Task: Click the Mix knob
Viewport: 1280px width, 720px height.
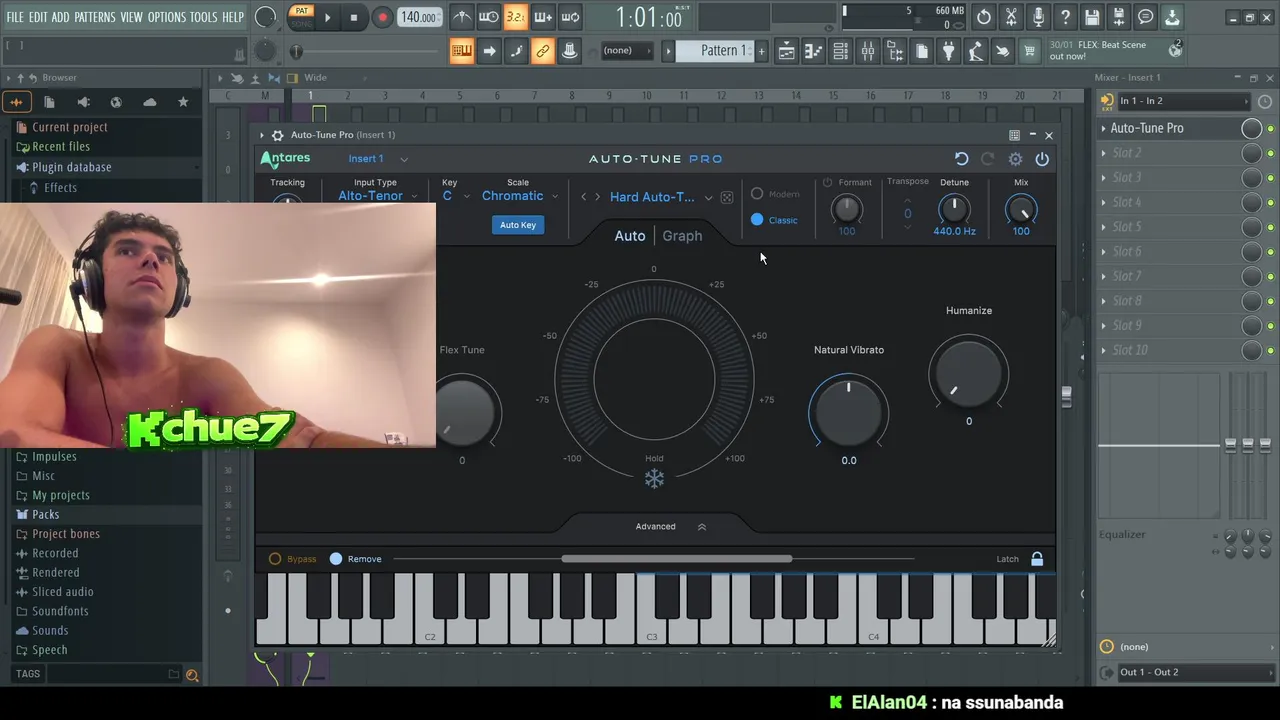Action: click(x=1021, y=209)
